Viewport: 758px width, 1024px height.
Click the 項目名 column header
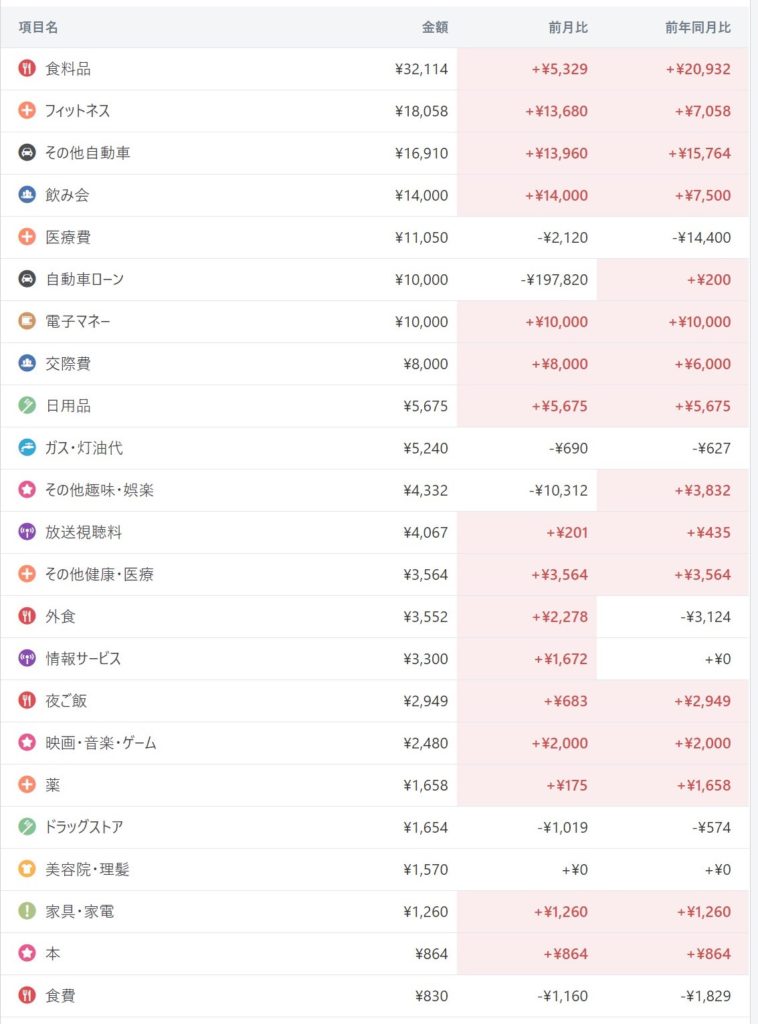(39, 28)
